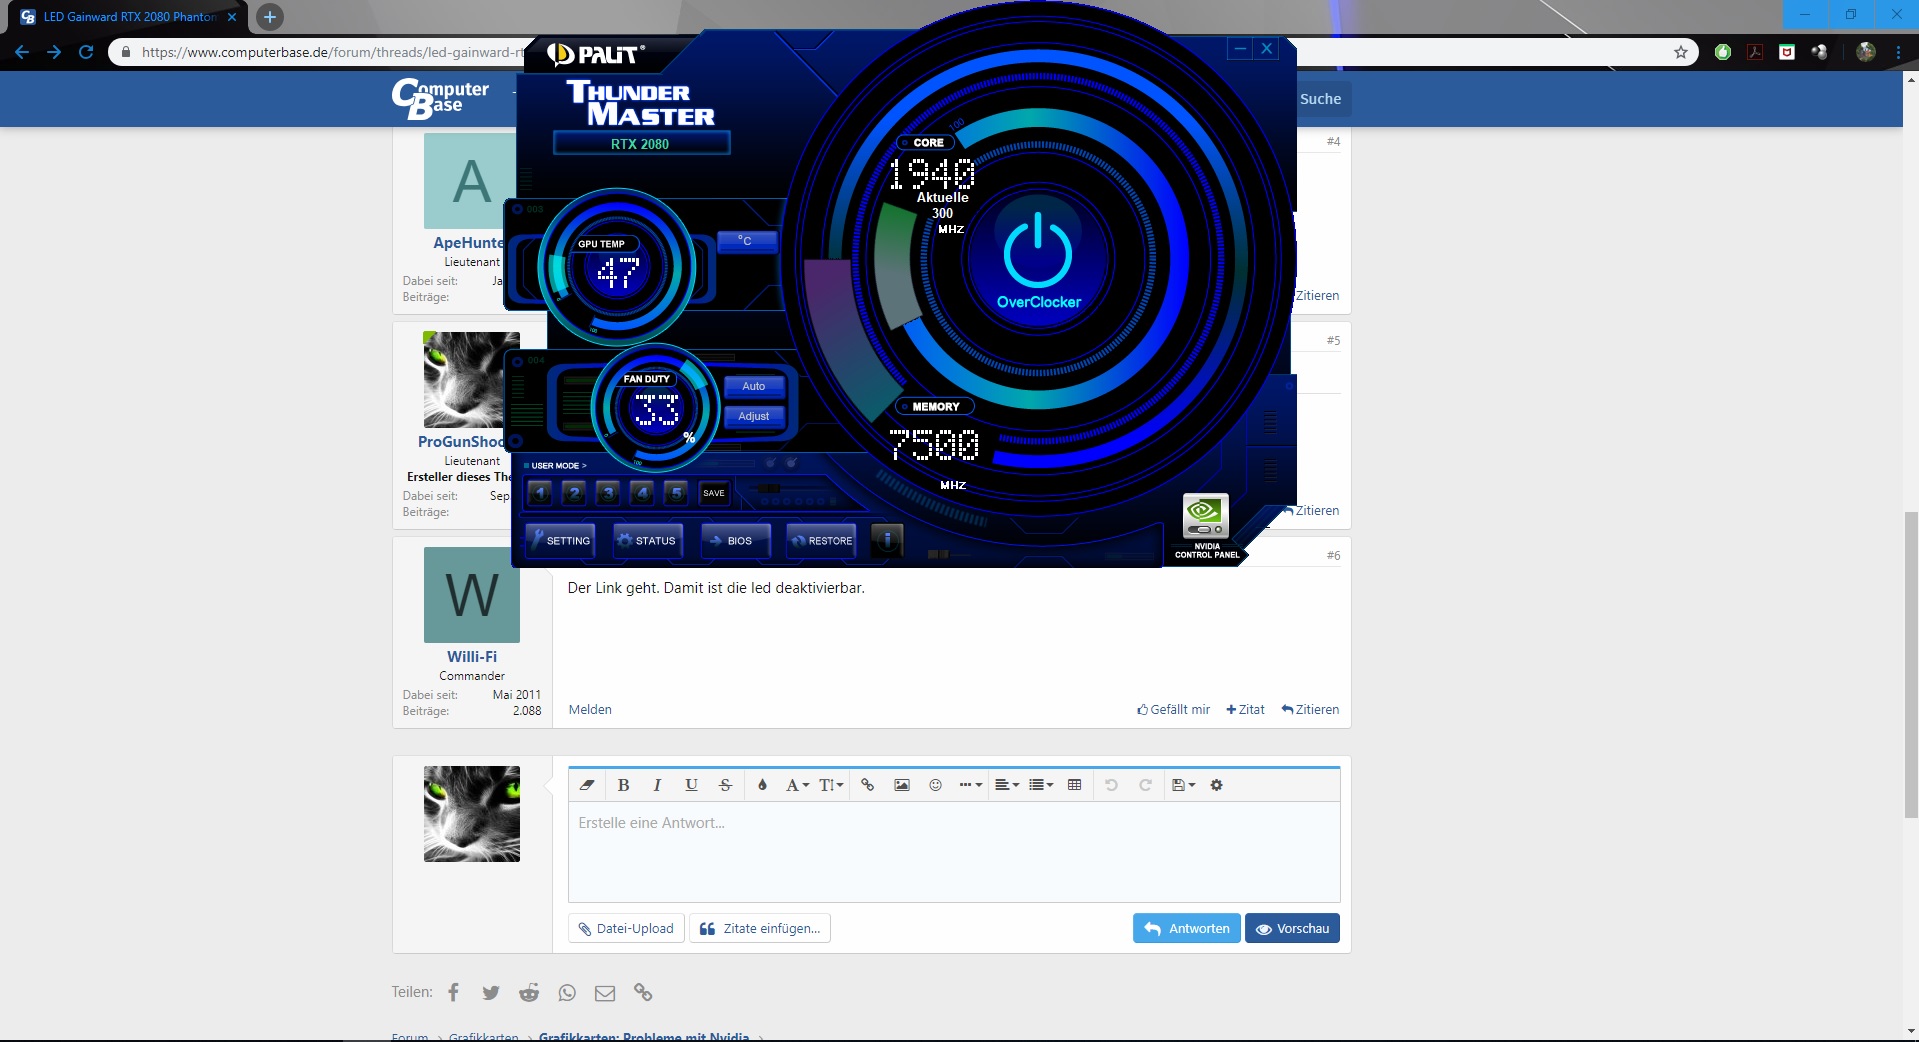Reload the page in Chrome

(x=86, y=52)
